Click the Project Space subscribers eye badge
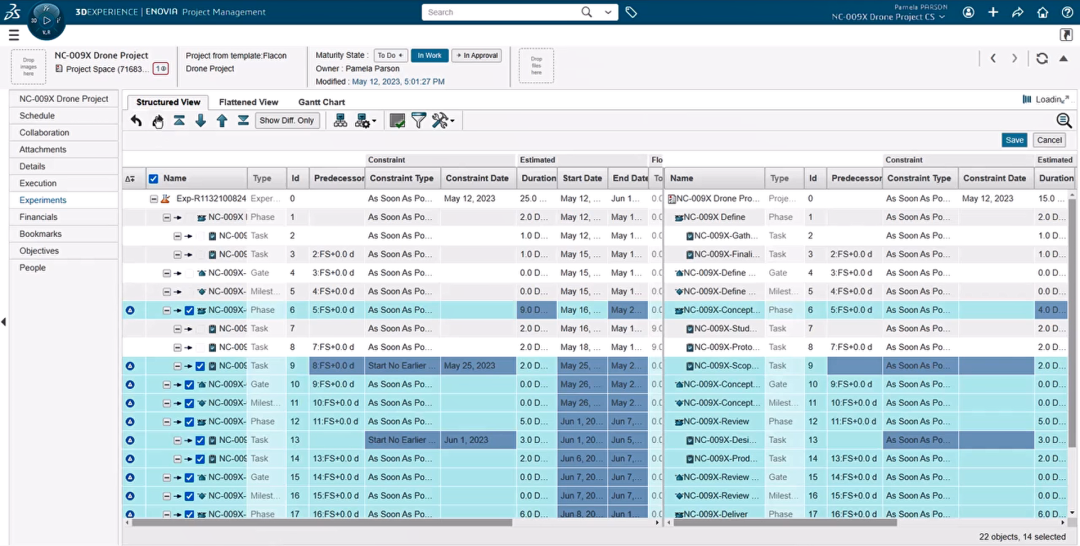 (160, 69)
